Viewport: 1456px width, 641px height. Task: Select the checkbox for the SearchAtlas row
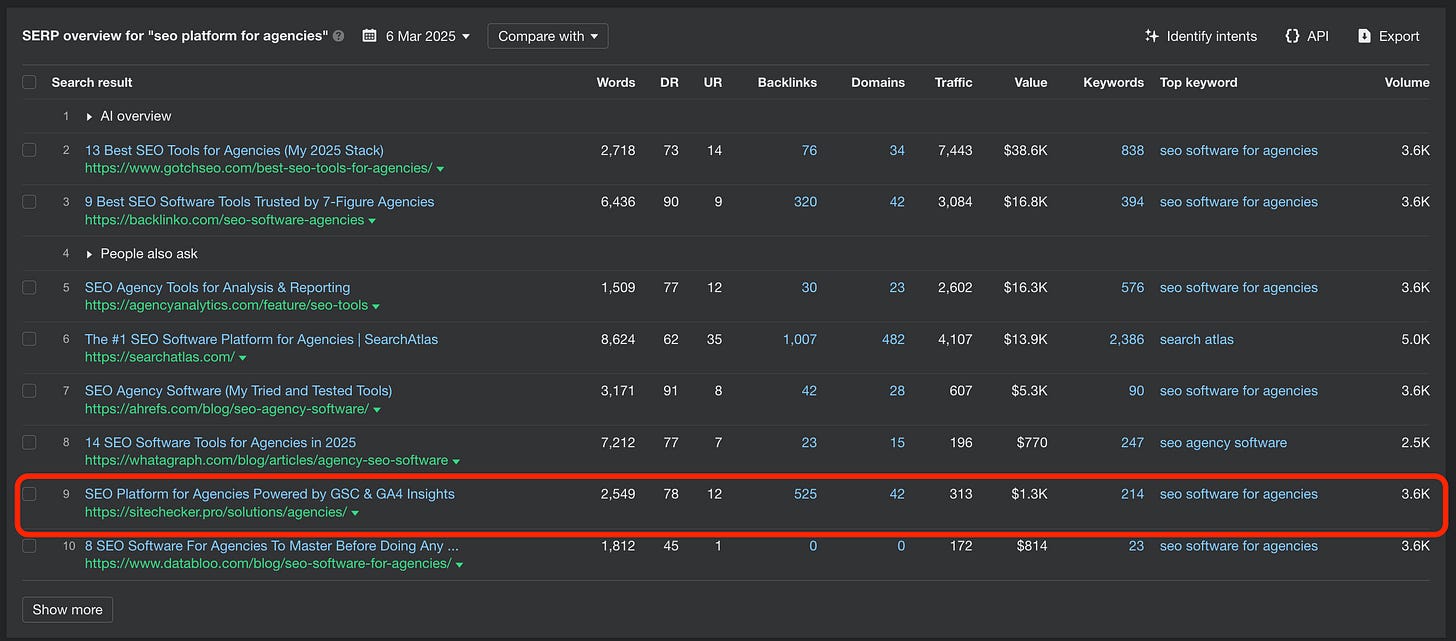pos(29,339)
